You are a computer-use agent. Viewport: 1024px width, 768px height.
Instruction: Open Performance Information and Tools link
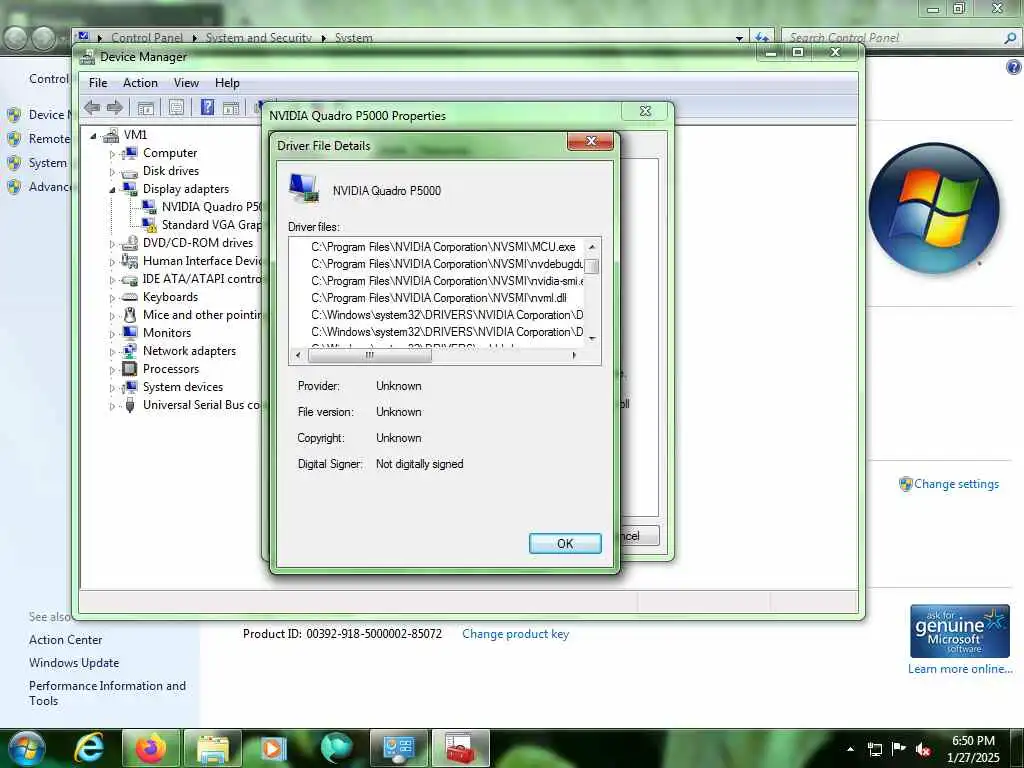point(107,693)
